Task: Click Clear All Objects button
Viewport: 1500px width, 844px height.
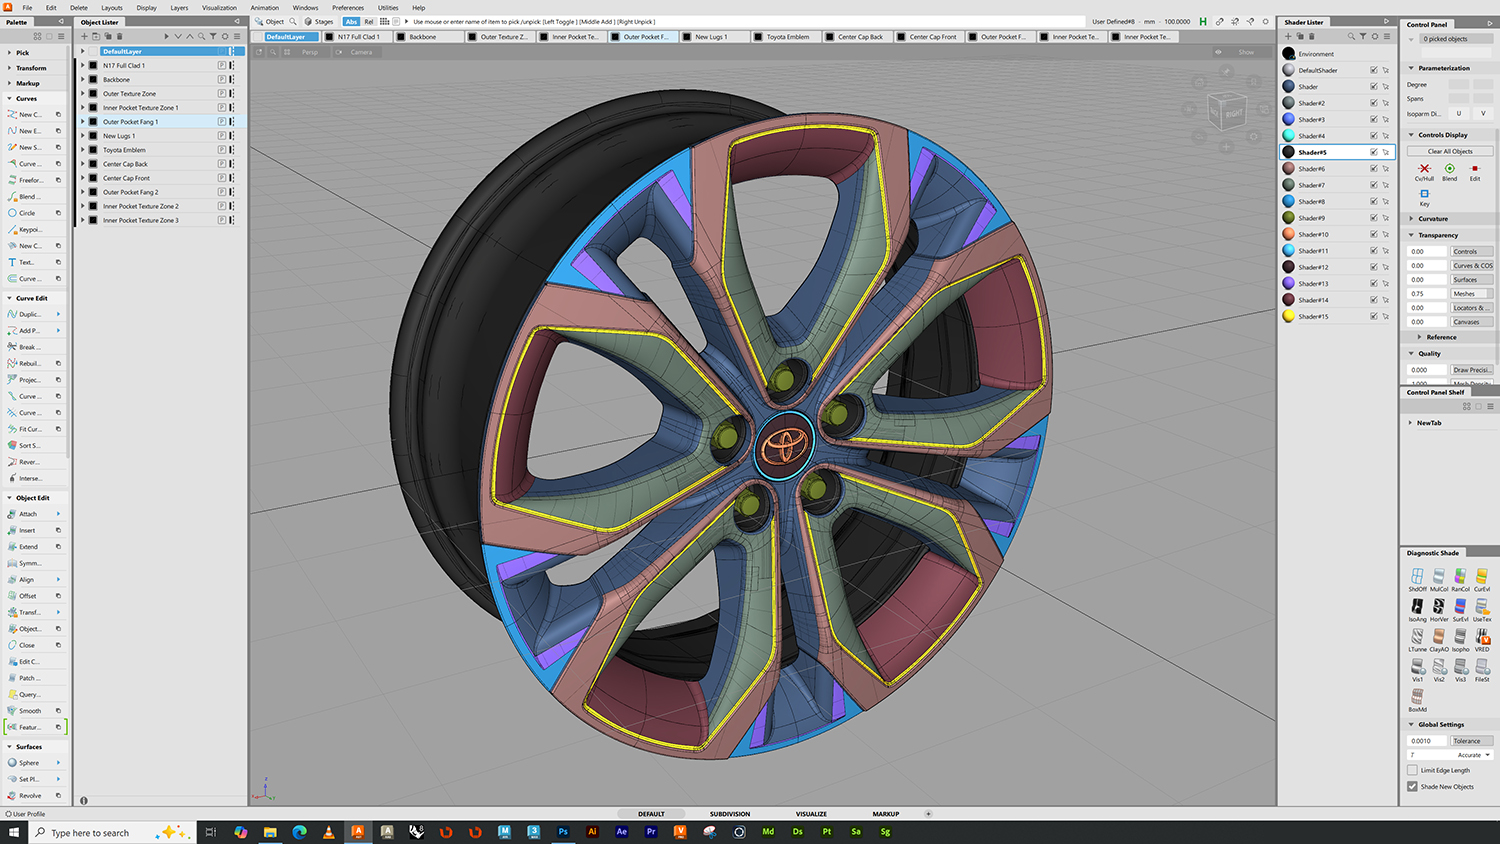Action: (x=1450, y=151)
